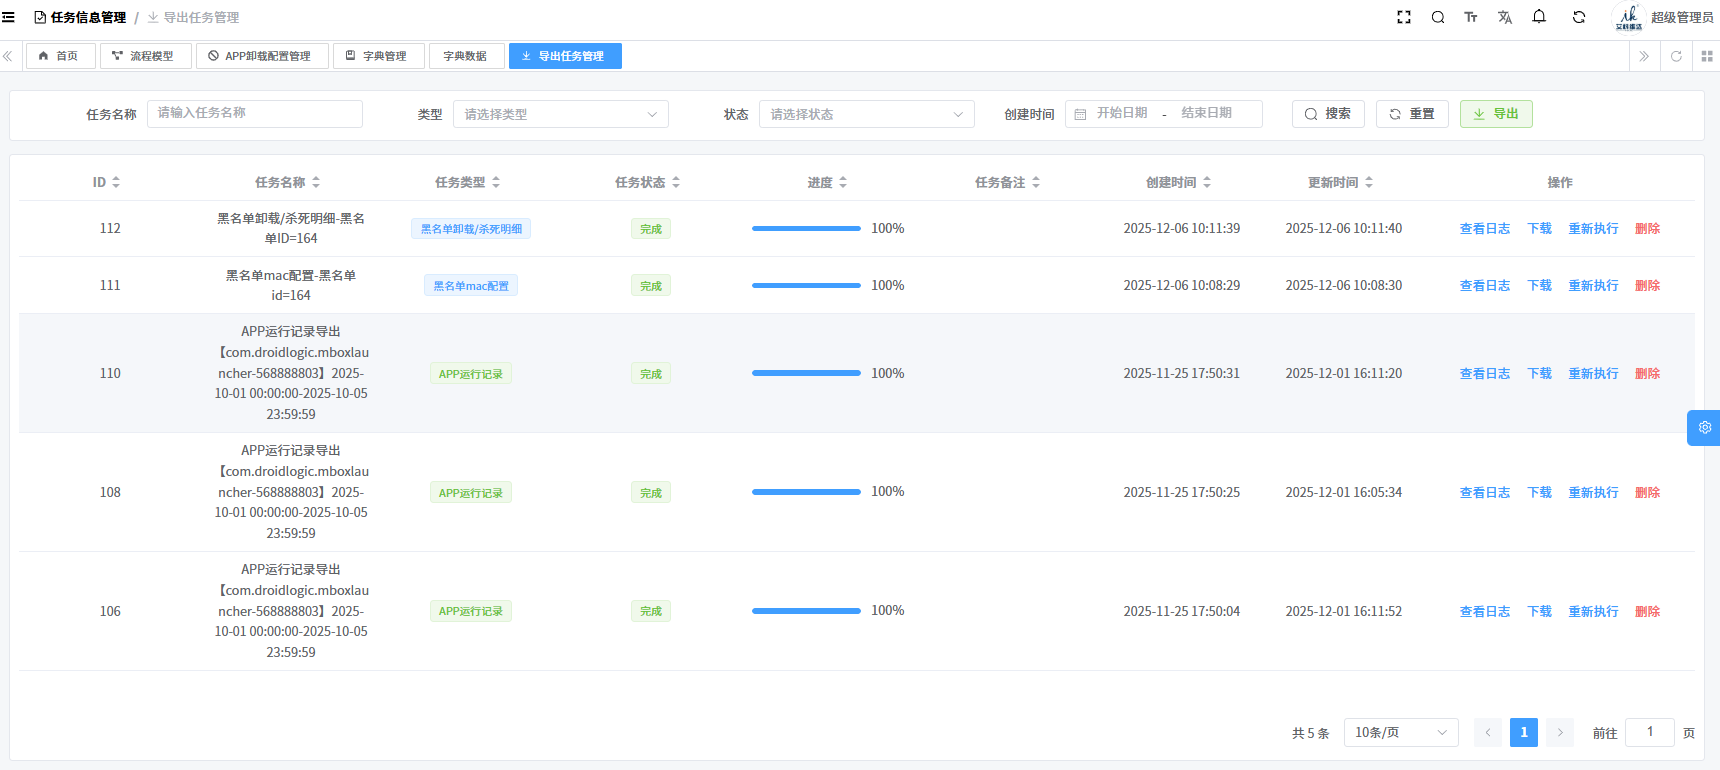This screenshot has width=1720, height=770.
Task: Collapse the sidebar hamburger menu
Action: [9, 17]
